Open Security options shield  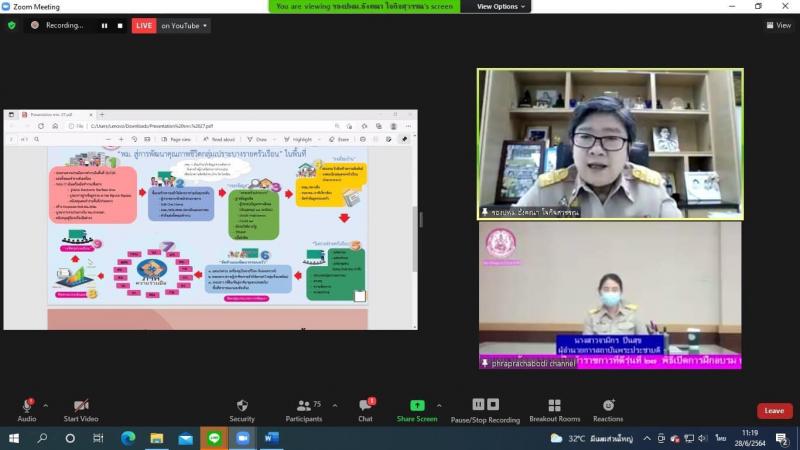(x=242, y=411)
